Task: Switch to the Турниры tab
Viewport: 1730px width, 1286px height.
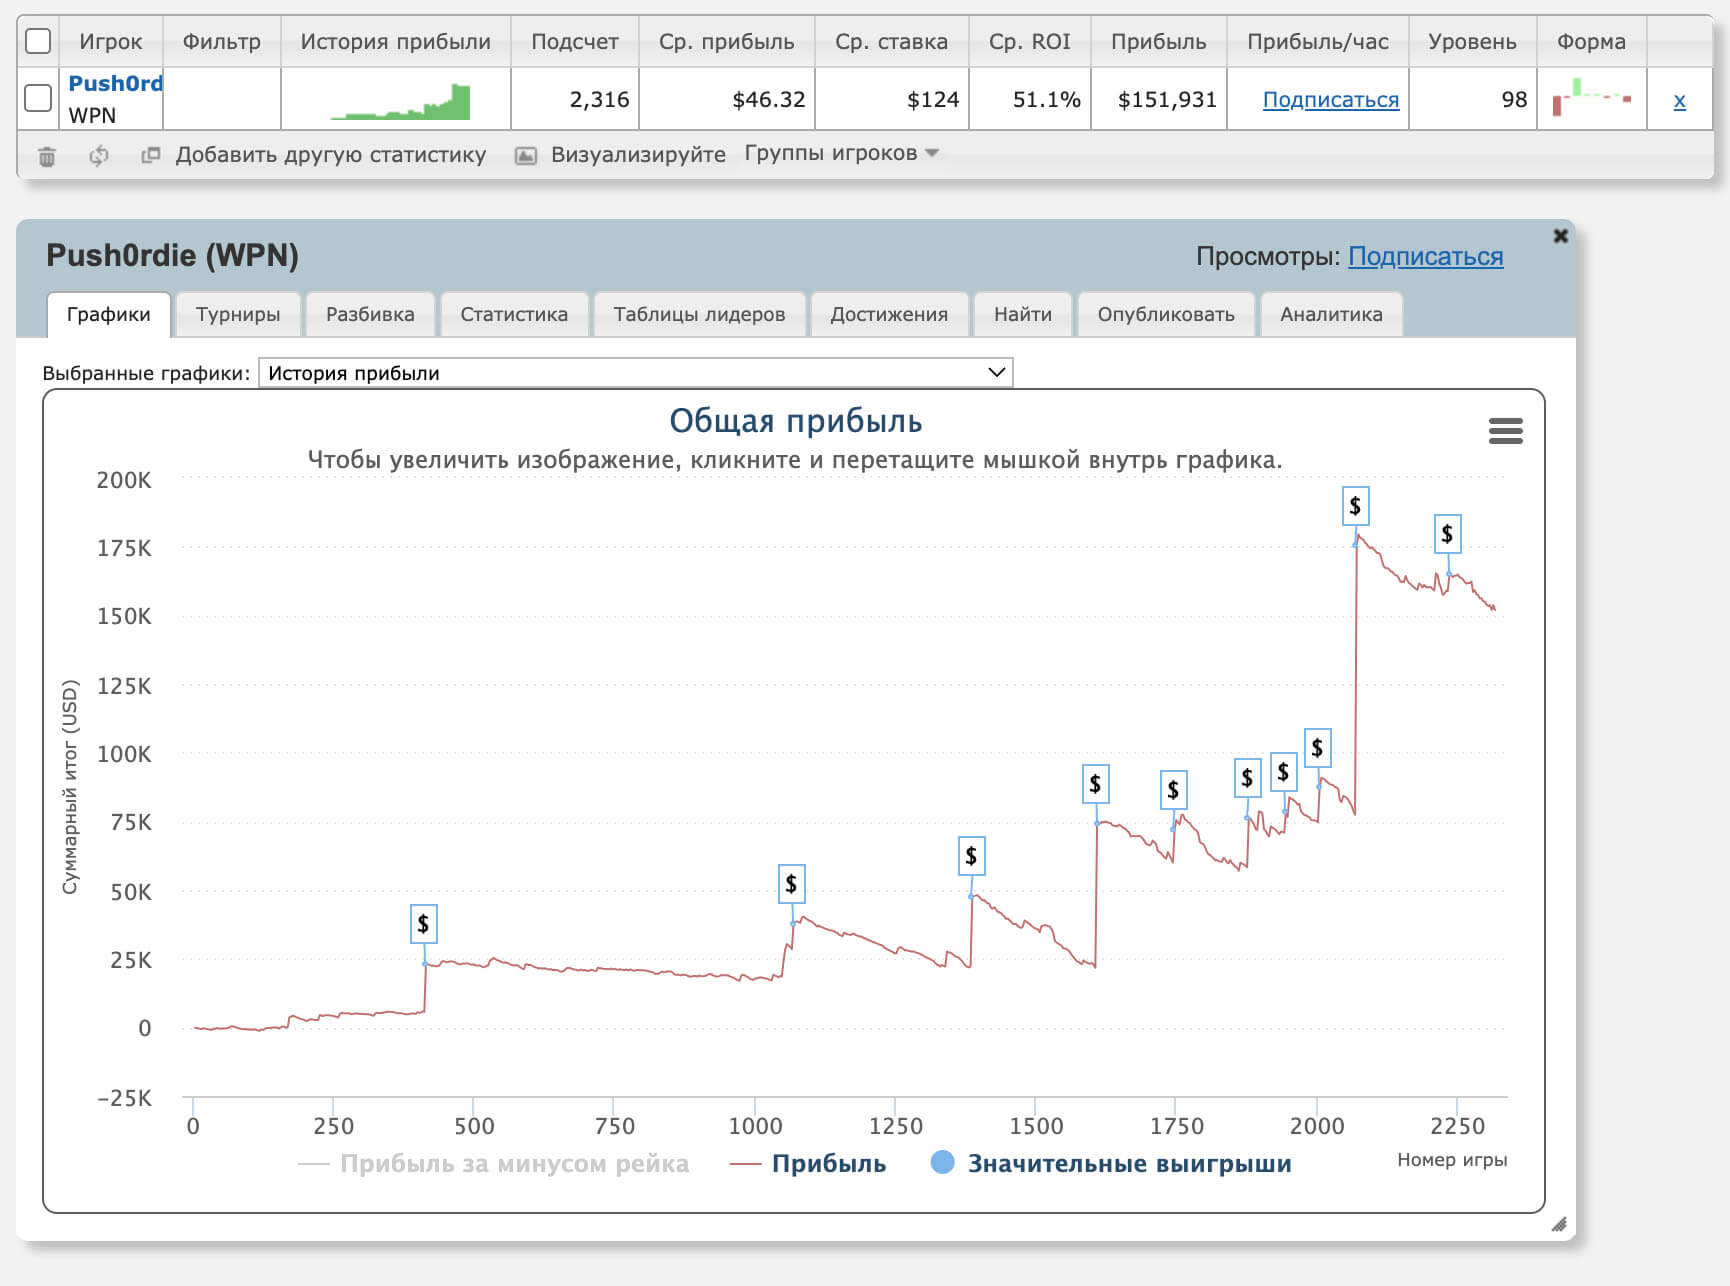Action: click(x=238, y=314)
